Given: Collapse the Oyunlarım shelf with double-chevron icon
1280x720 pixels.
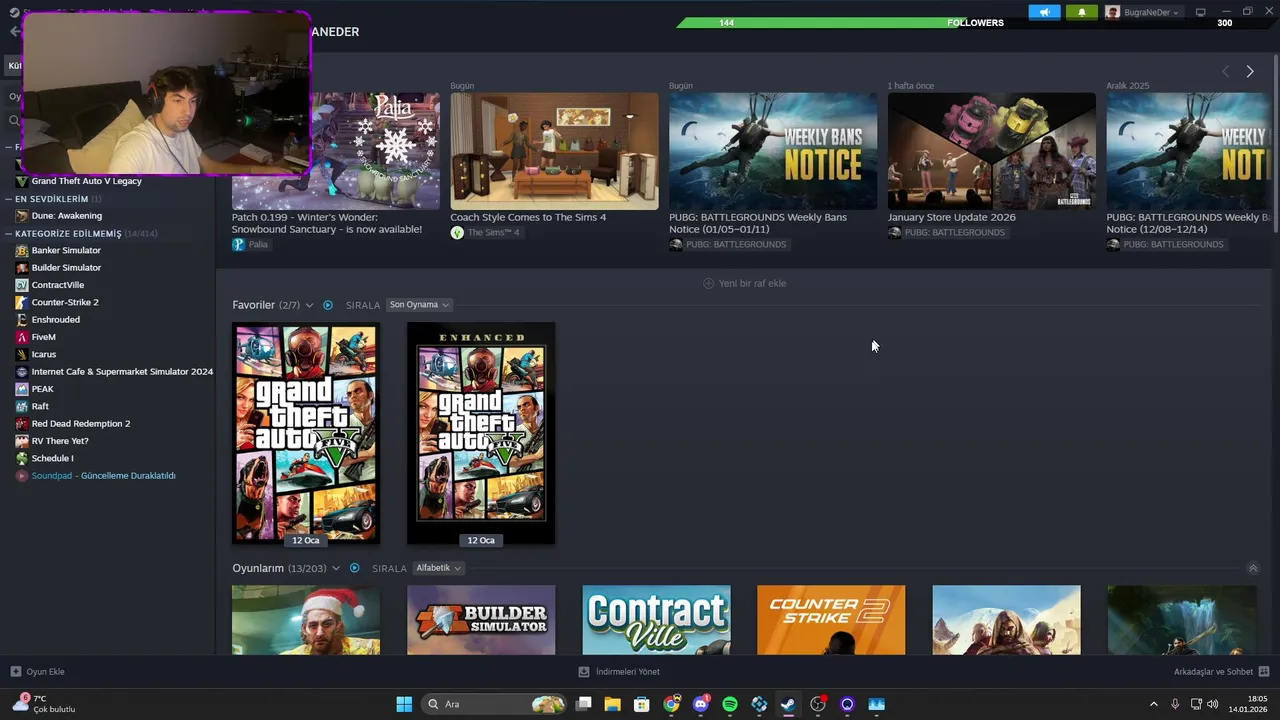Looking at the screenshot, I should [x=1253, y=568].
